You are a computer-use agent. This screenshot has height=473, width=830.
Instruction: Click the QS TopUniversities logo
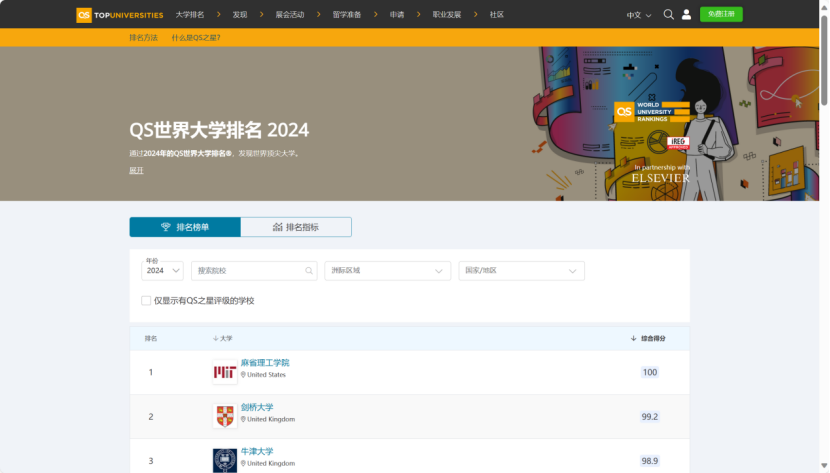pyautogui.click(x=120, y=15)
